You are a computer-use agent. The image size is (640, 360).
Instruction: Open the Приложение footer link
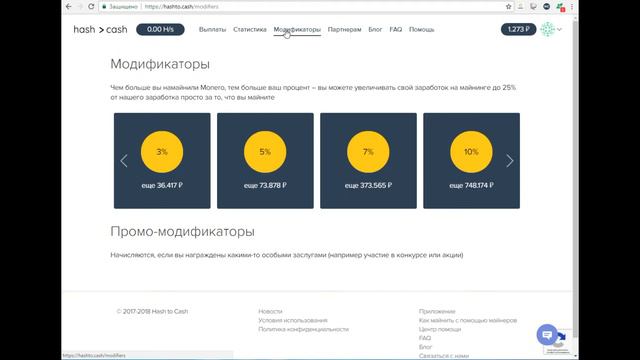tap(437, 311)
